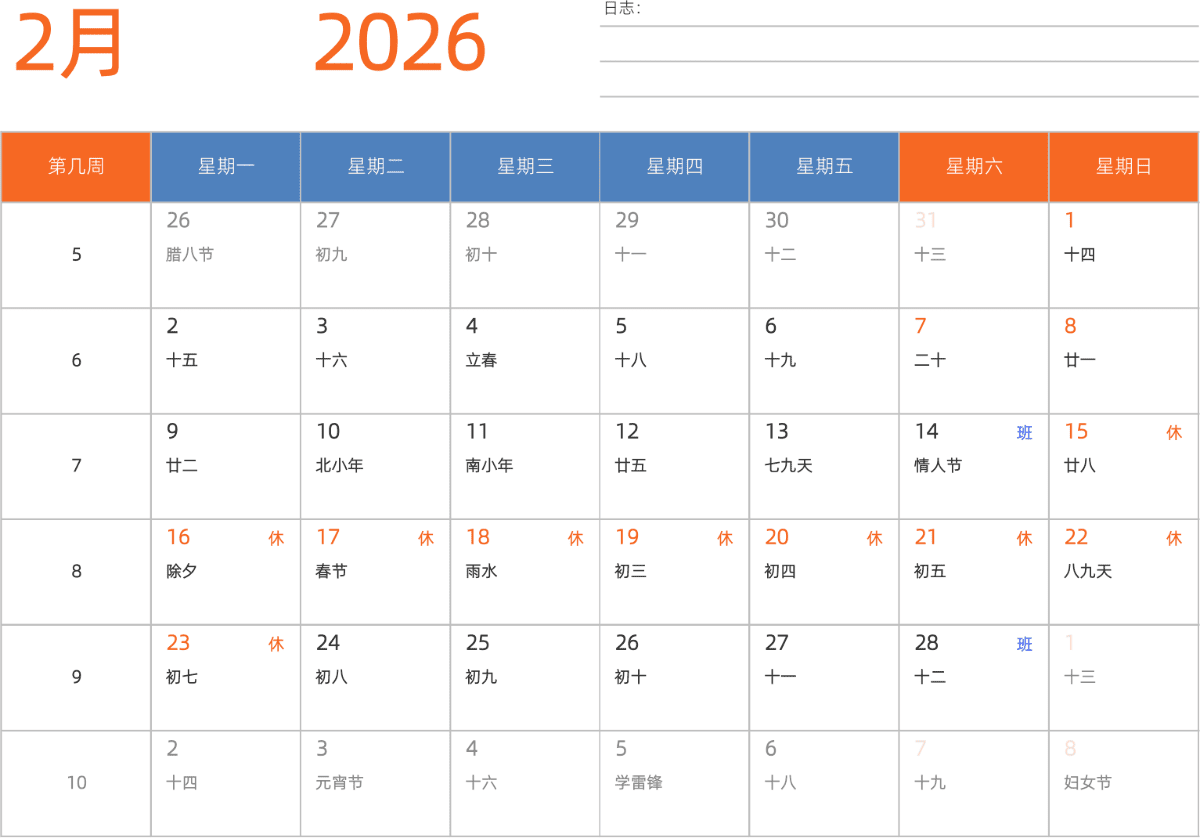Select the 星期三 column header
Image resolution: width=1200 pixels, height=838 pixels.
[525, 167]
